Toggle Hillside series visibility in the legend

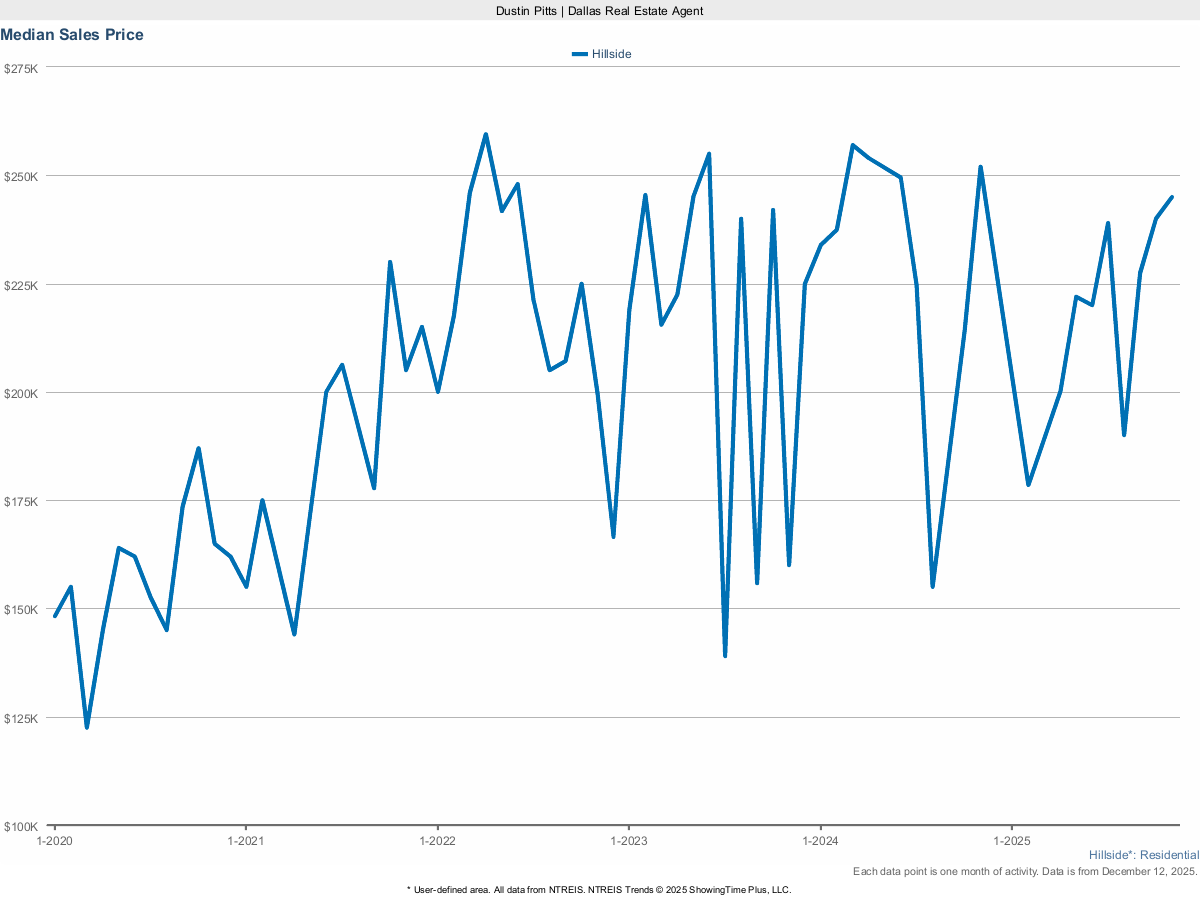click(x=611, y=53)
